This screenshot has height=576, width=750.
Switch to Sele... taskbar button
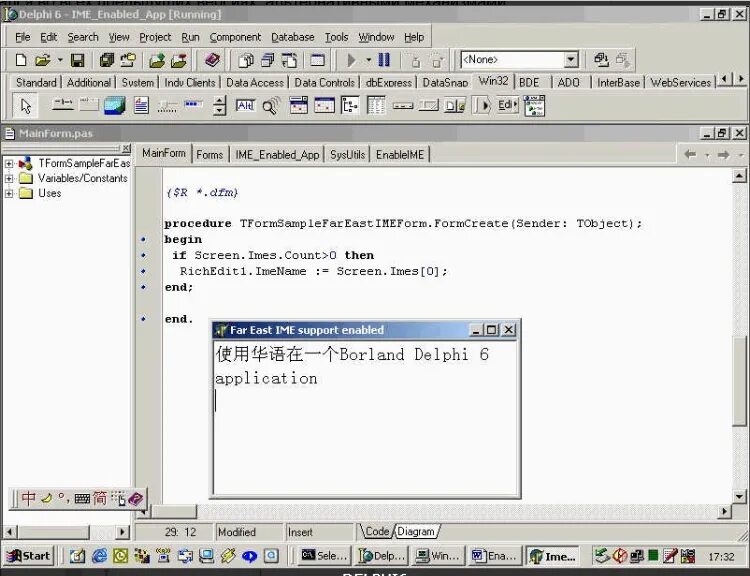tap(324, 556)
